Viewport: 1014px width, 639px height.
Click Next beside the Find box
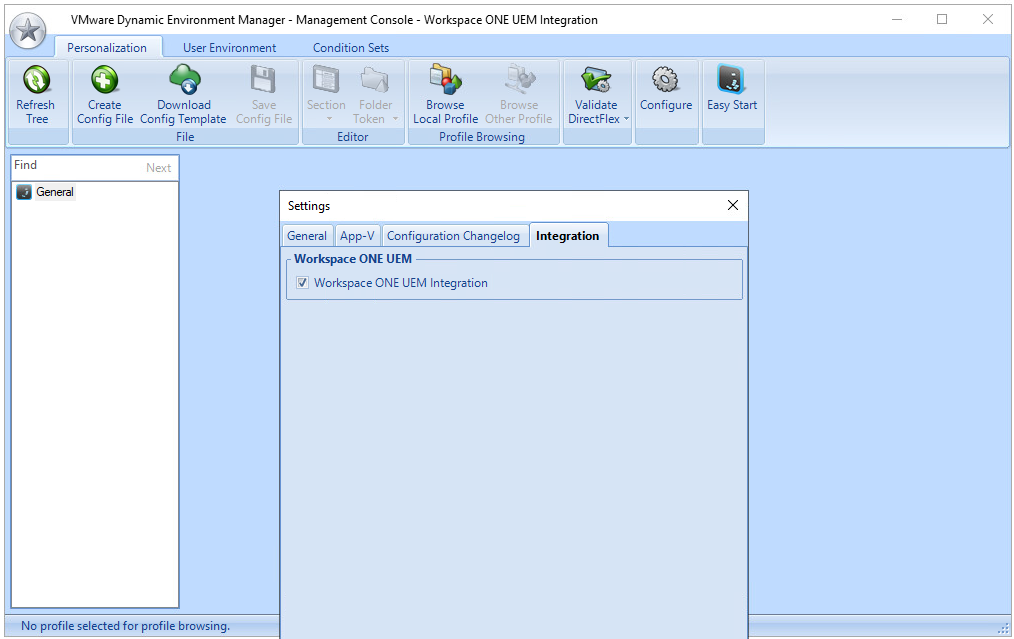click(158, 168)
